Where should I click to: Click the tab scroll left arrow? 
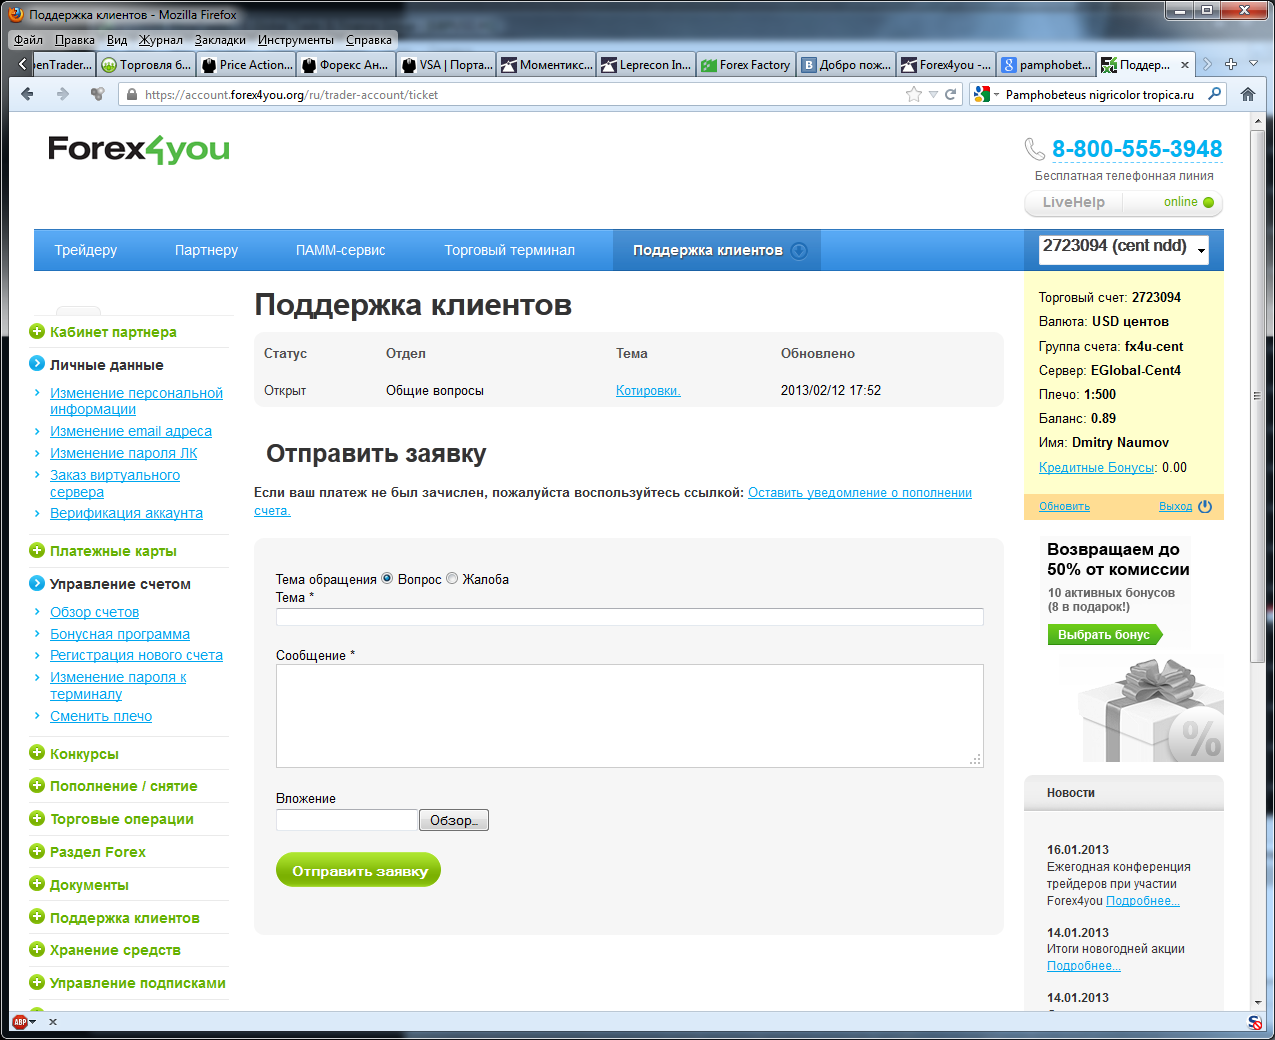click(x=23, y=64)
